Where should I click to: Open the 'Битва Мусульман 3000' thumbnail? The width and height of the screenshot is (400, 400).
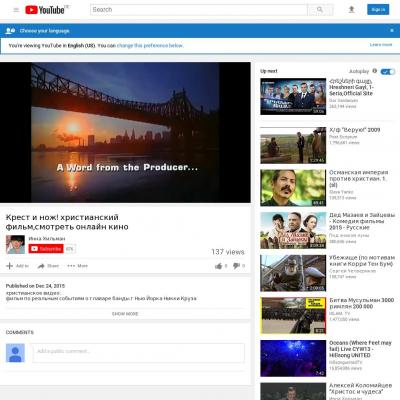[x=293, y=316]
